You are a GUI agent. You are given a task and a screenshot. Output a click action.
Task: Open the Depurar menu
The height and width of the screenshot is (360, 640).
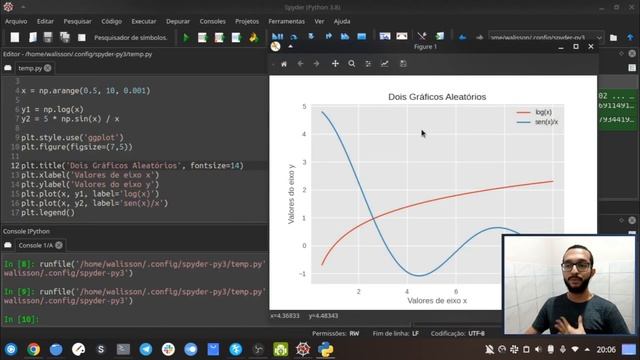coord(178,21)
